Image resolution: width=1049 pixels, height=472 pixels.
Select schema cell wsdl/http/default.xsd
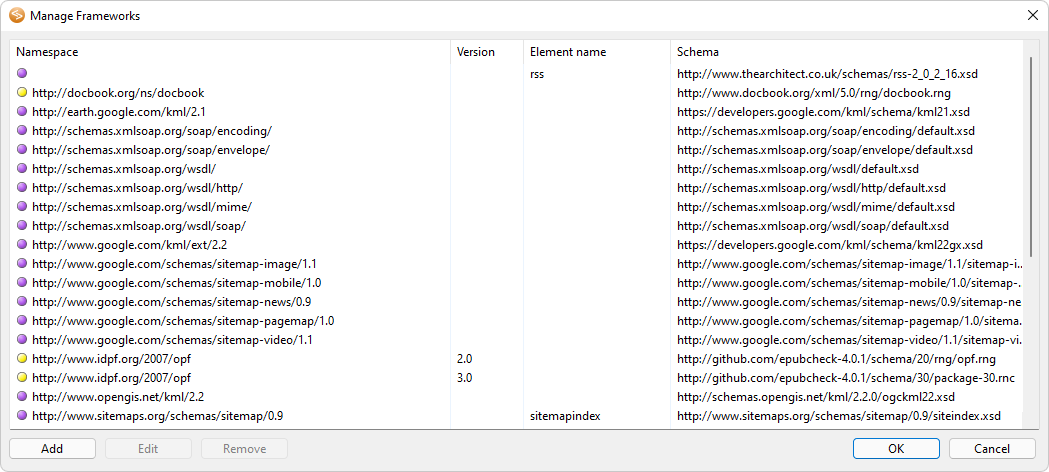click(812, 188)
